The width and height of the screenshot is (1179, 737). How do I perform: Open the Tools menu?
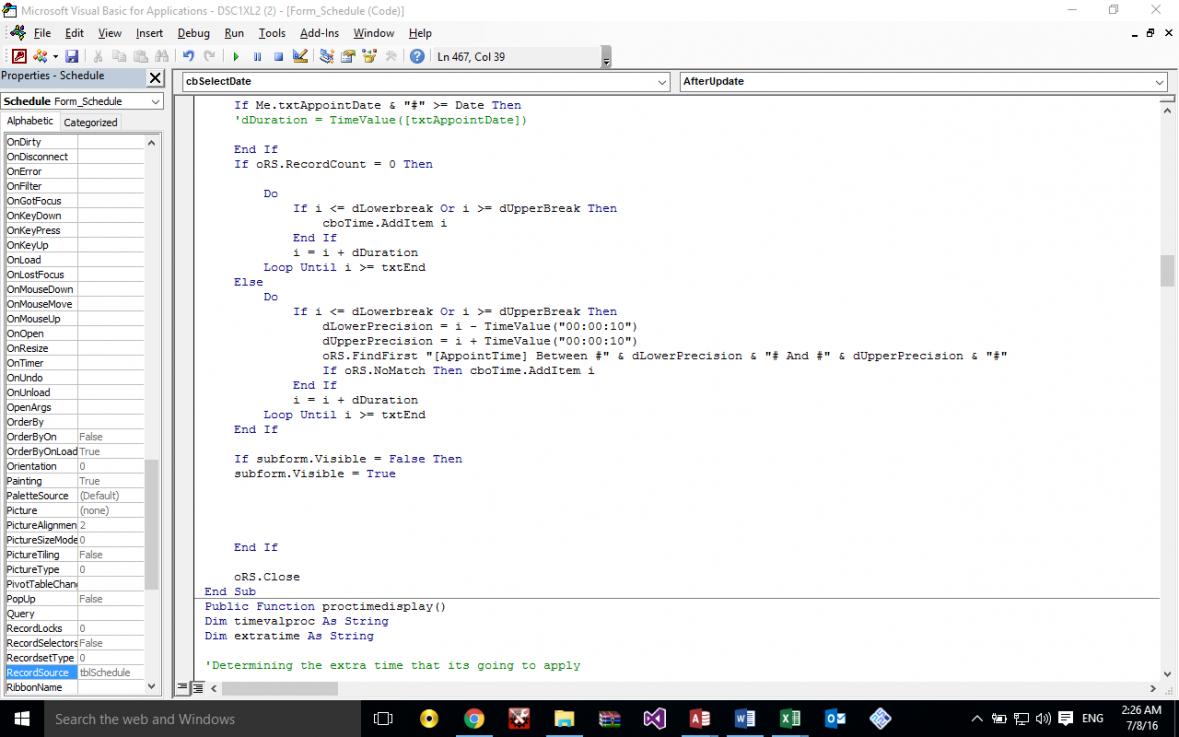click(272, 33)
